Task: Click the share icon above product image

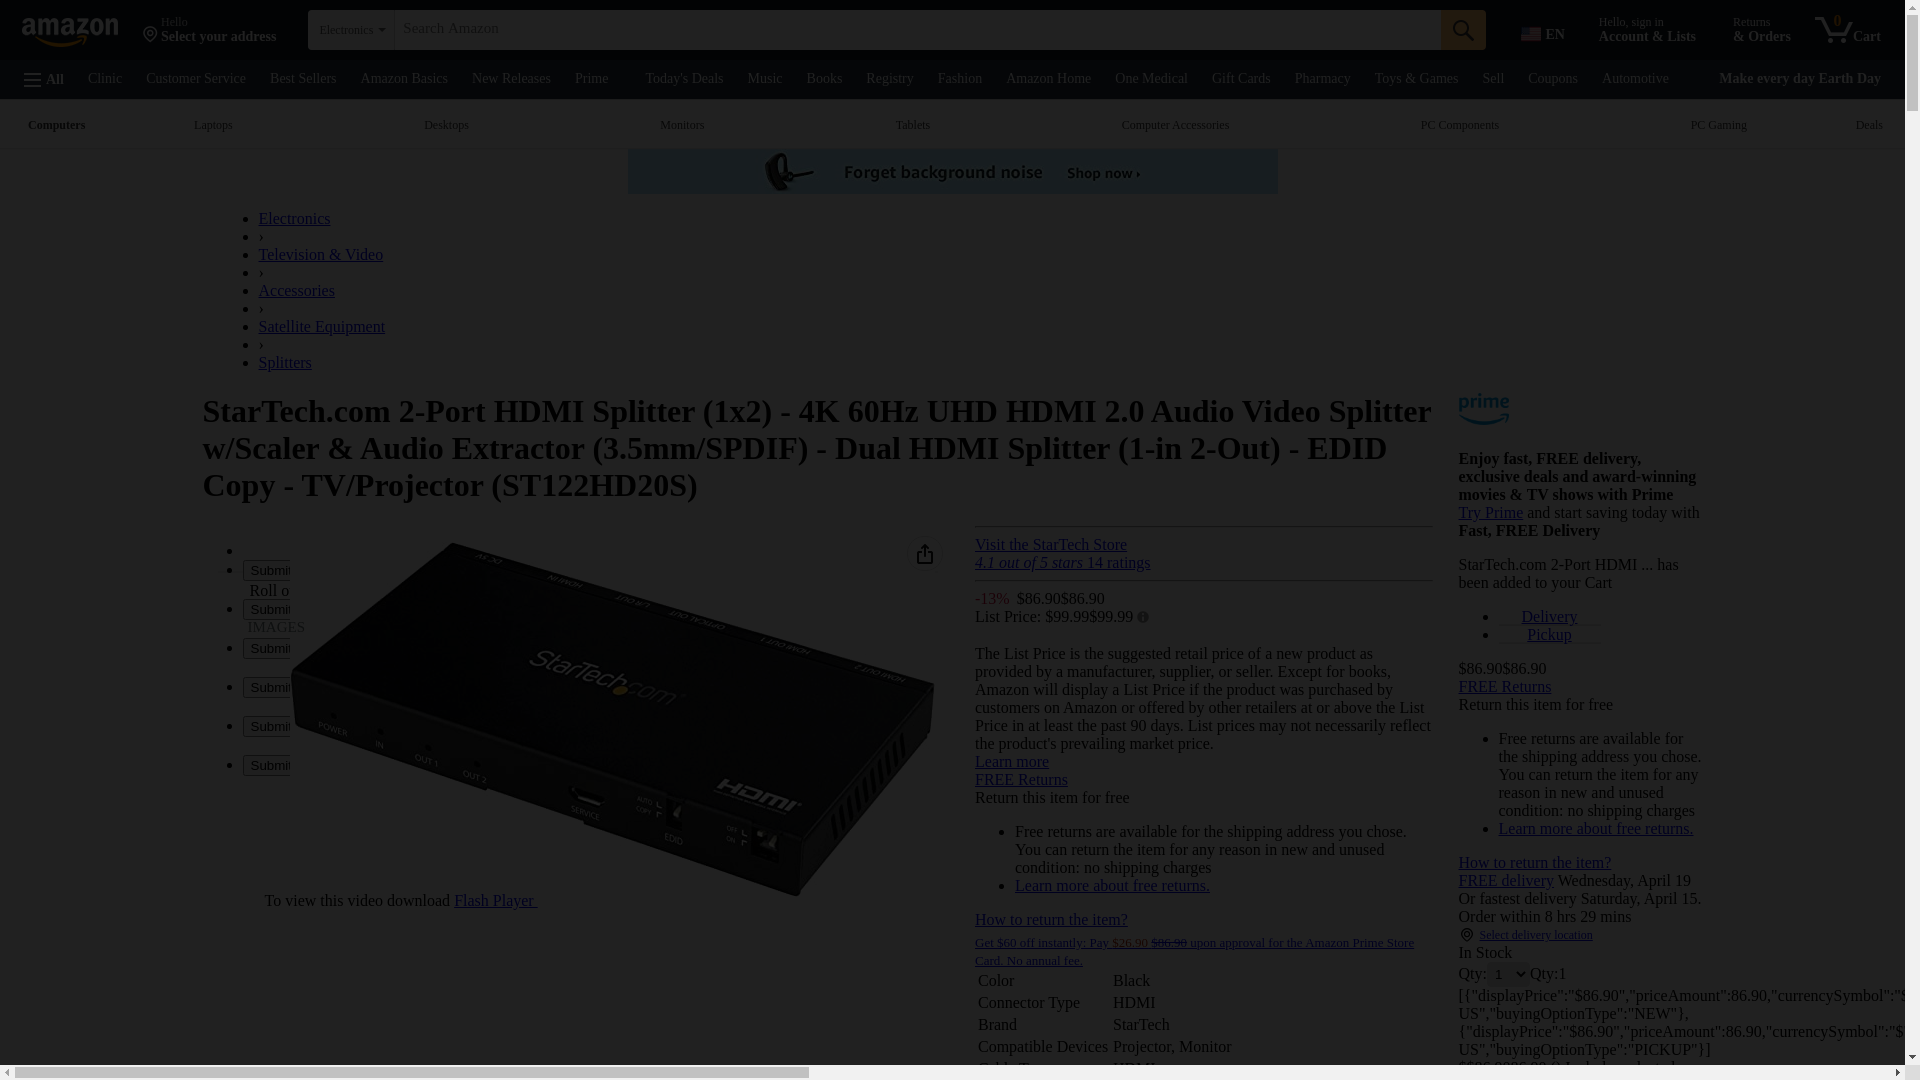Action: click(x=925, y=554)
